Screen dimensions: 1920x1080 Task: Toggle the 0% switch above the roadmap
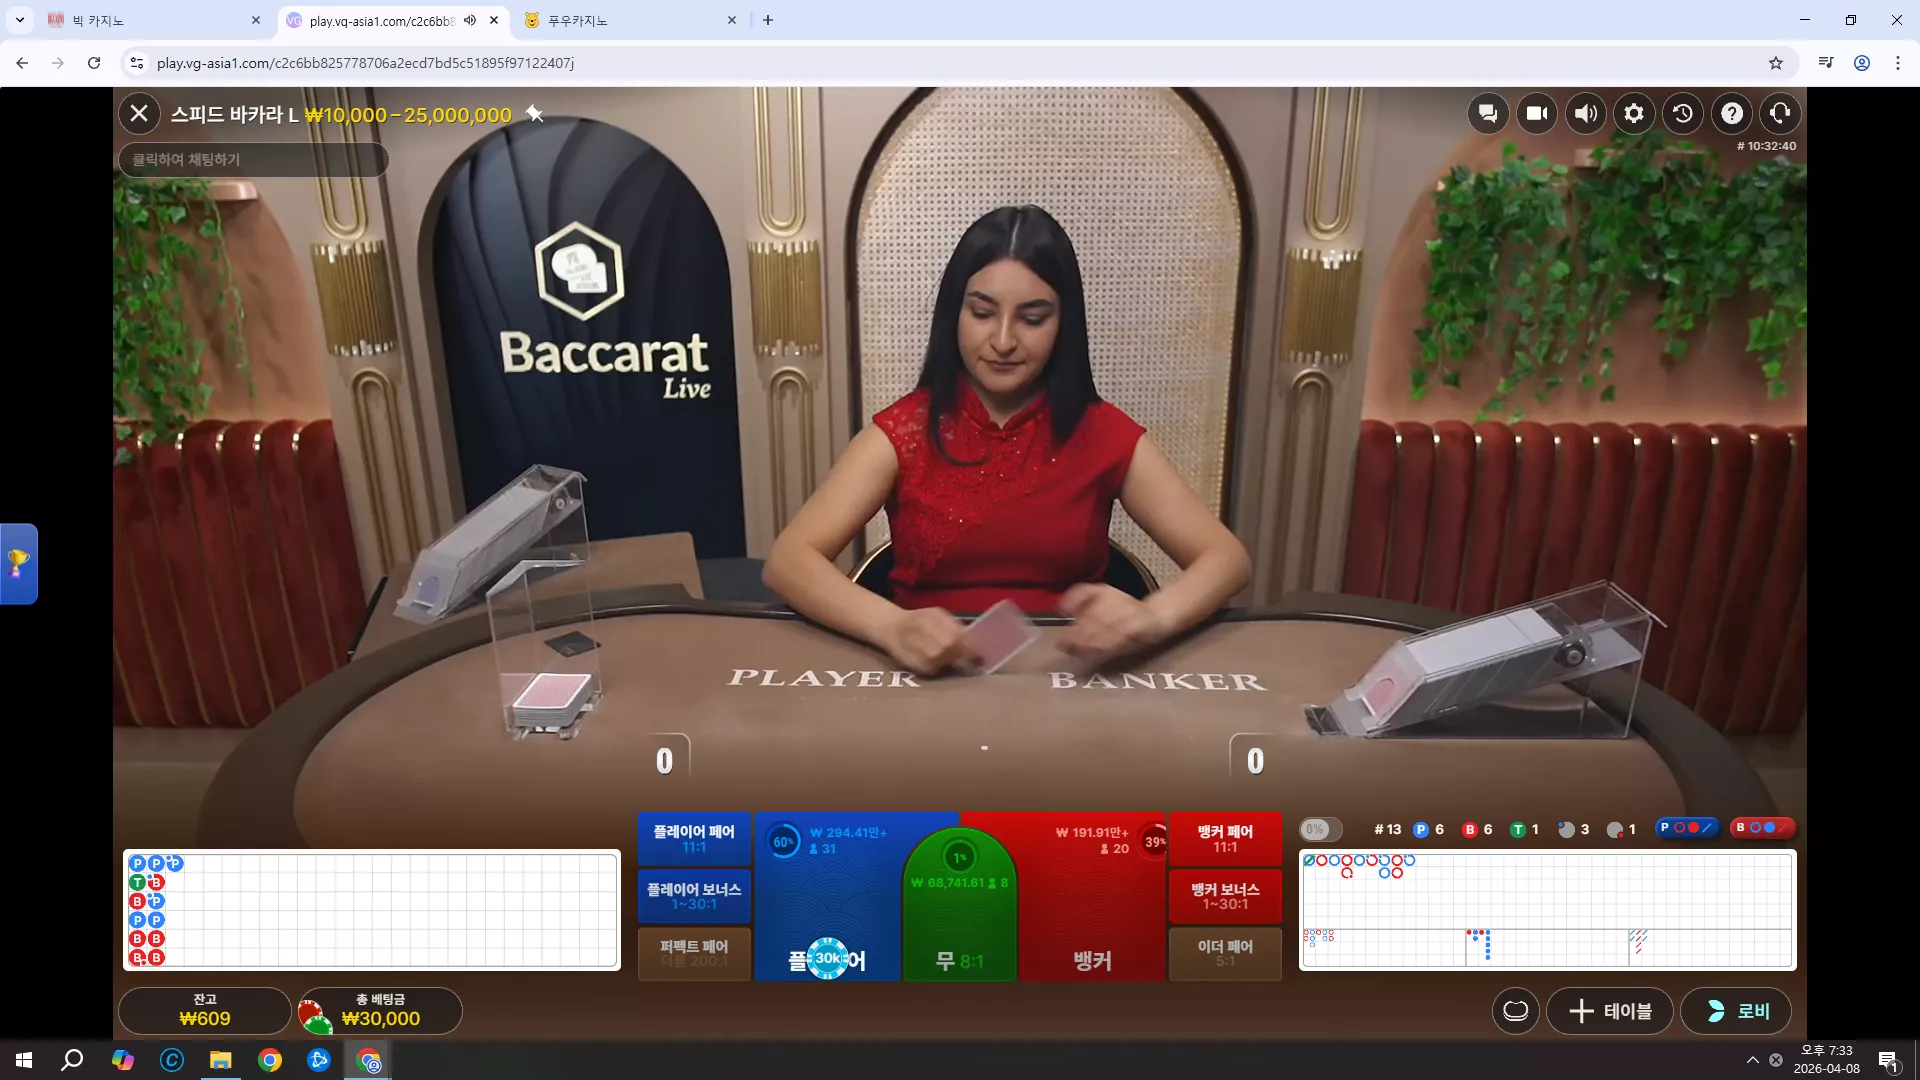(x=1320, y=829)
